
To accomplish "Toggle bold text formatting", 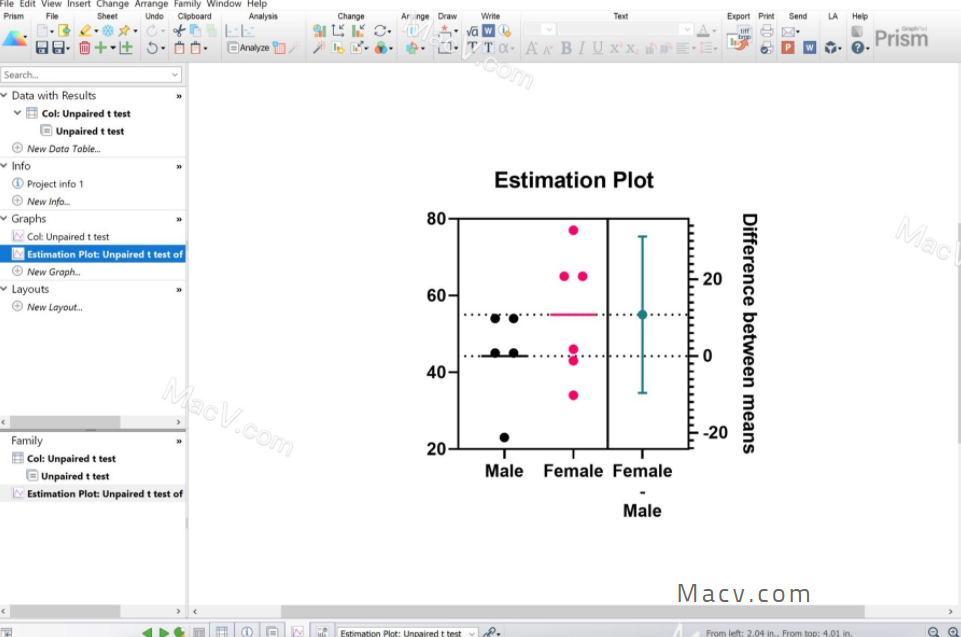I will [566, 48].
